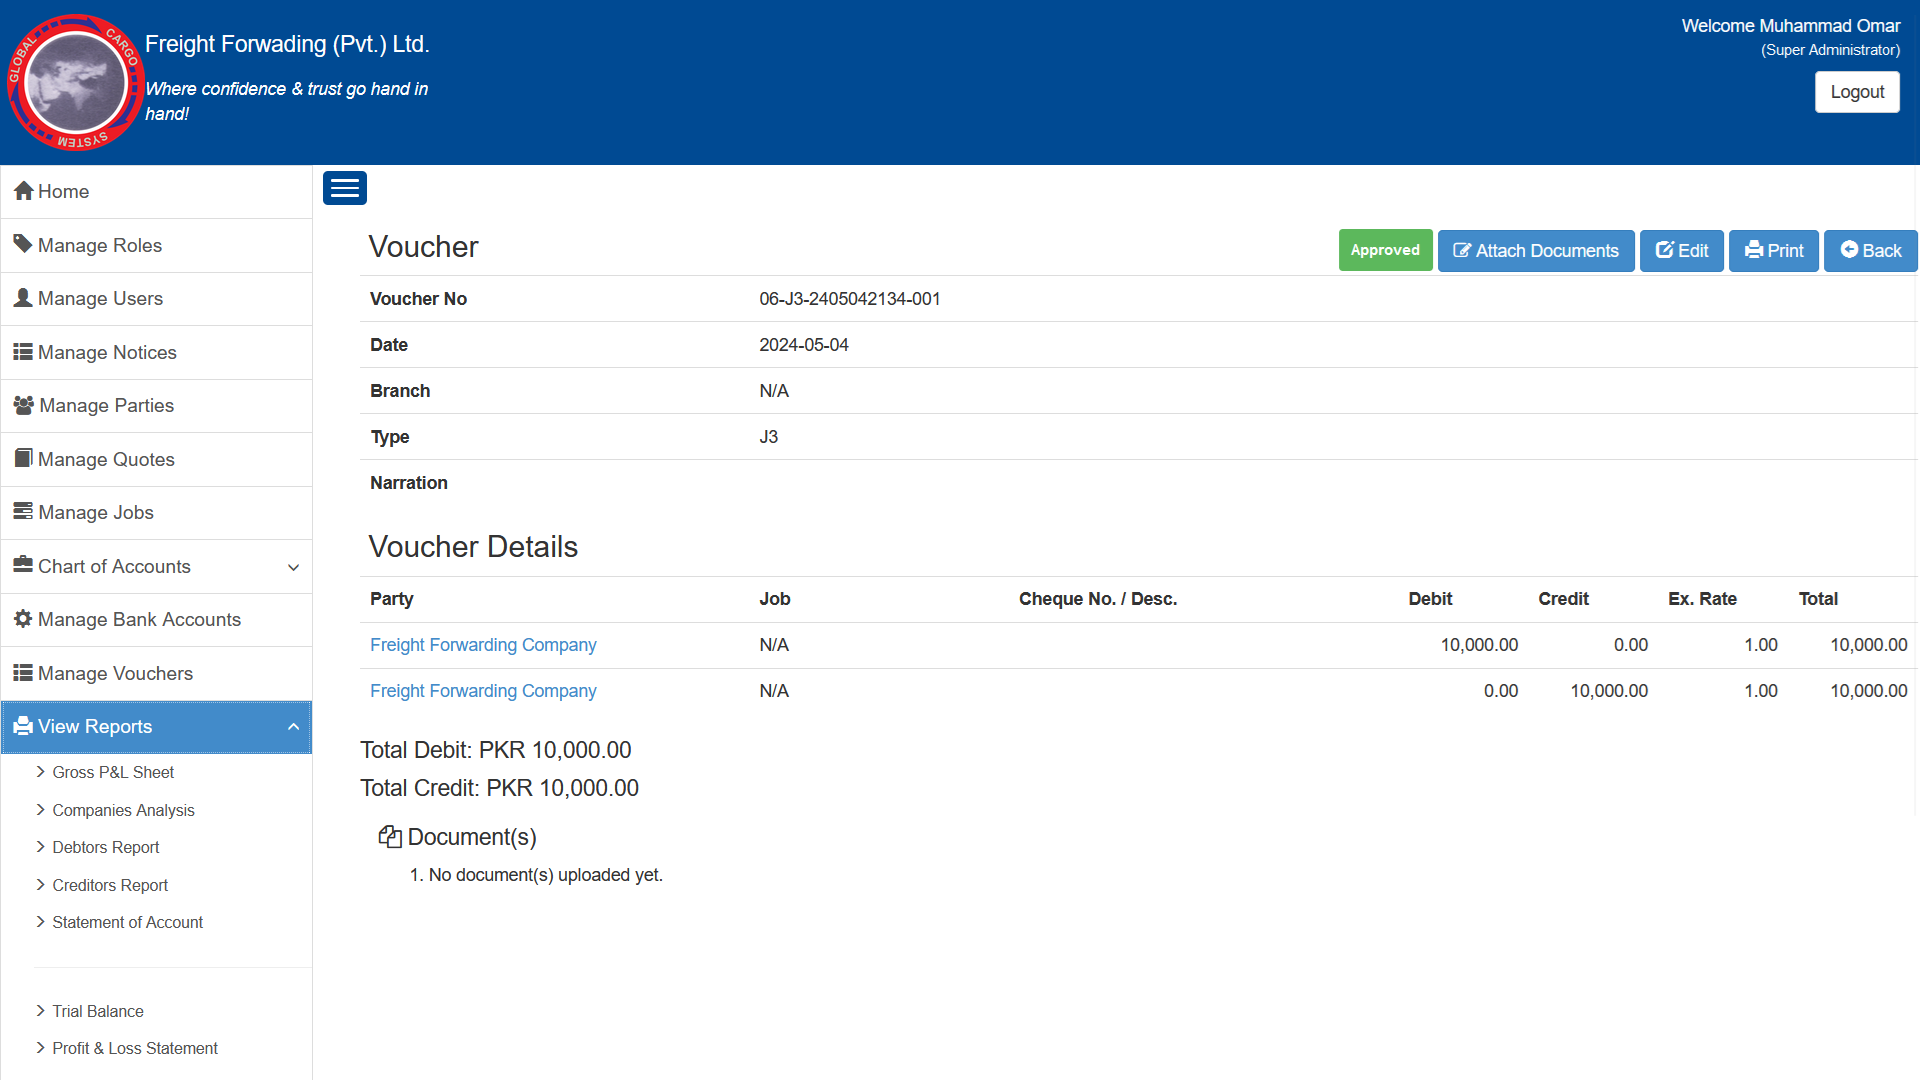Open the Manage Vouchers menu item

(156, 674)
